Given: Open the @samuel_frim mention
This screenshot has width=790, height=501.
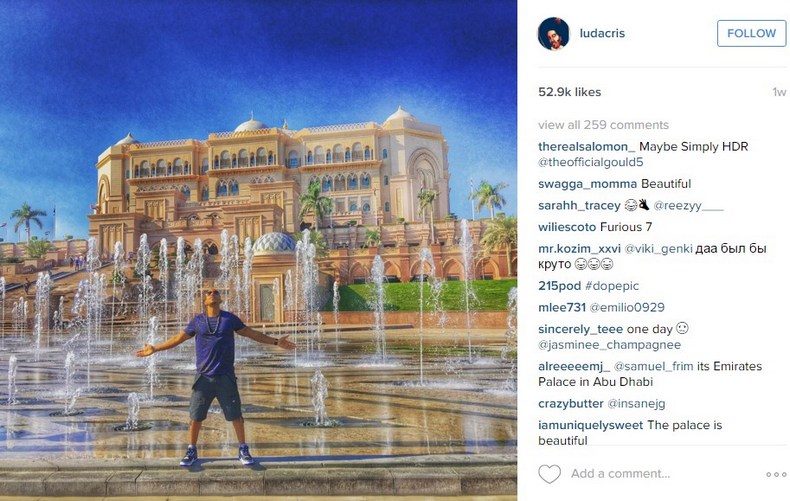Looking at the screenshot, I should coord(653,366).
